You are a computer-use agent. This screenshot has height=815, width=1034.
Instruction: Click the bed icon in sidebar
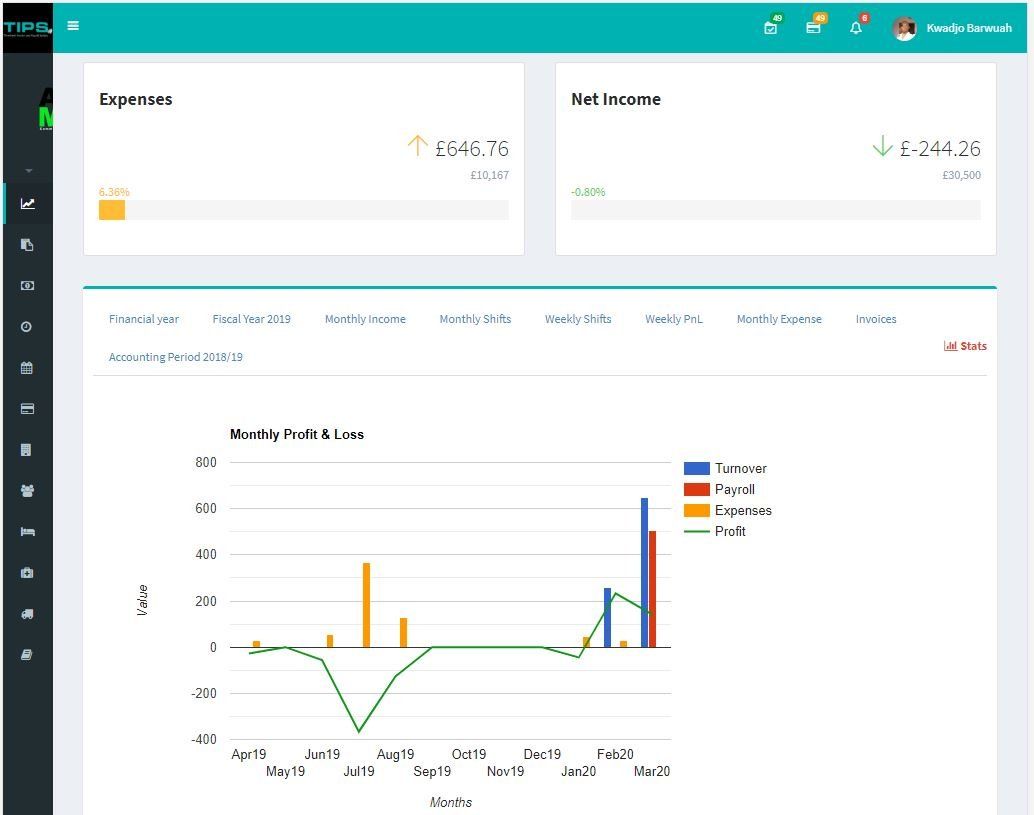pyautogui.click(x=27, y=532)
